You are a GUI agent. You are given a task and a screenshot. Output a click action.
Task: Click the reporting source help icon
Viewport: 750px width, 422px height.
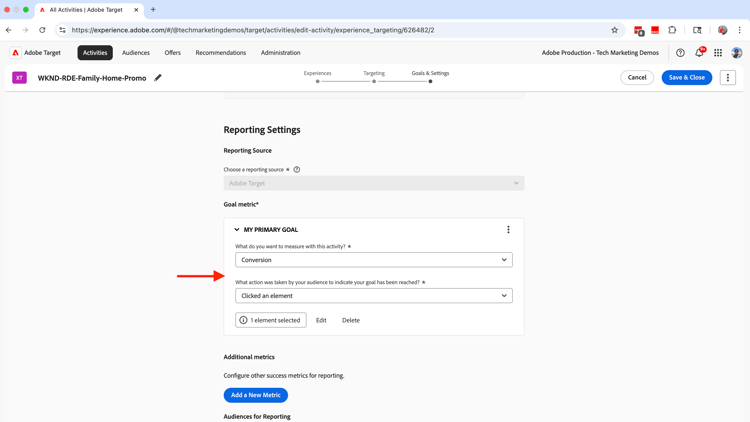coord(297,170)
